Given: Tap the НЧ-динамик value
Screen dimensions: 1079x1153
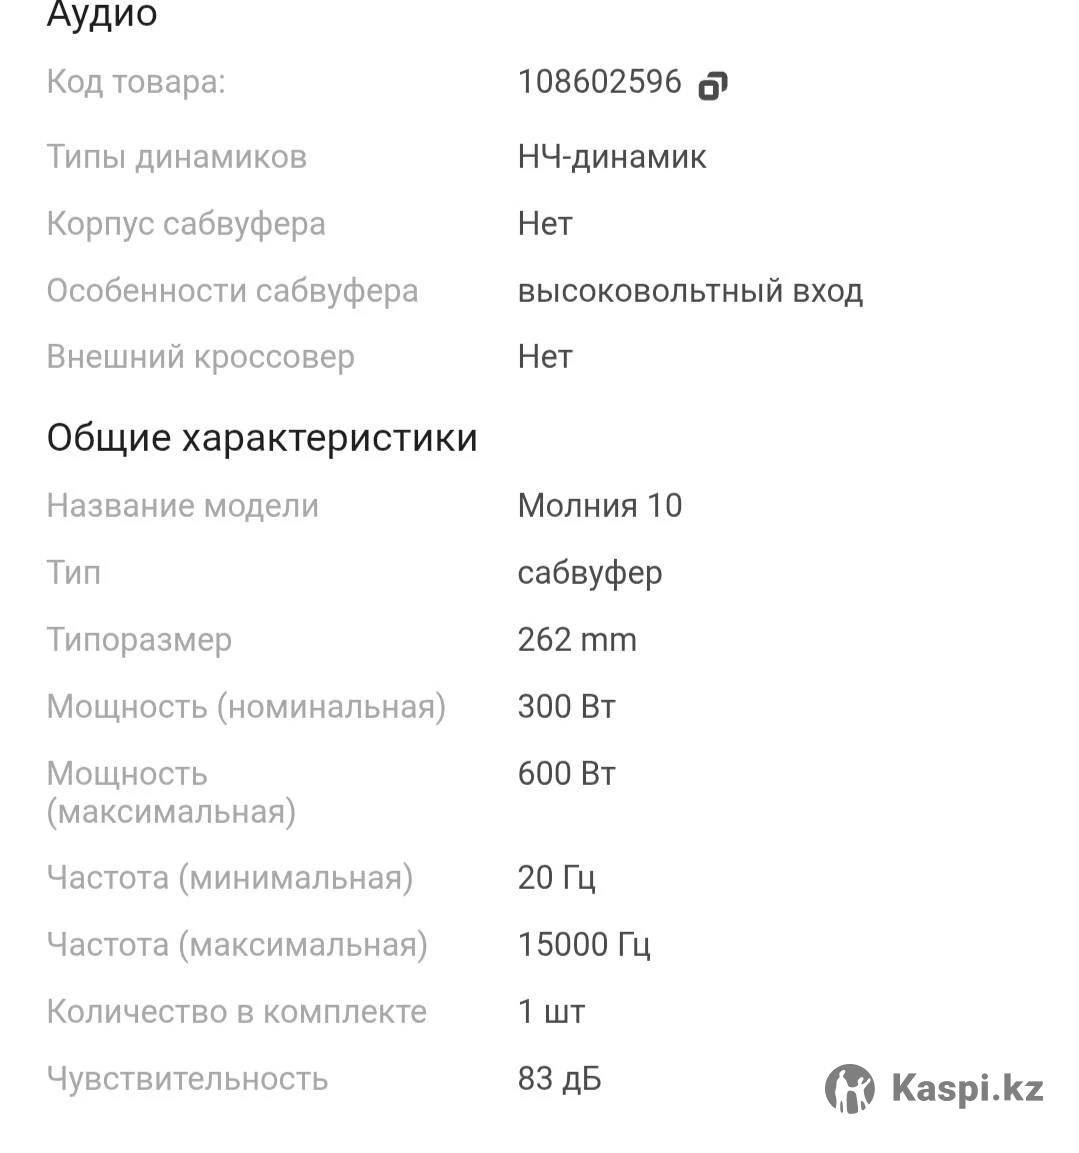Looking at the screenshot, I should pyautogui.click(x=612, y=157).
